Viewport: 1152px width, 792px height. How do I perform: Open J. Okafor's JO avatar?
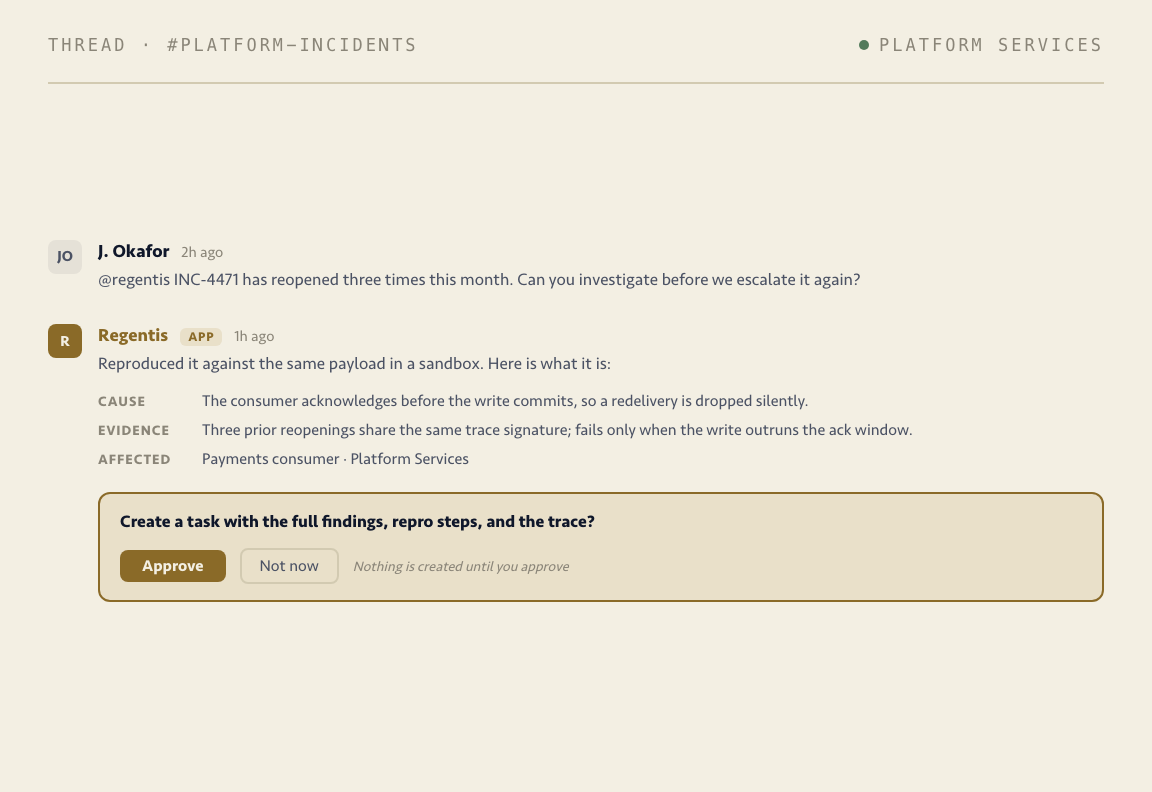(x=65, y=256)
